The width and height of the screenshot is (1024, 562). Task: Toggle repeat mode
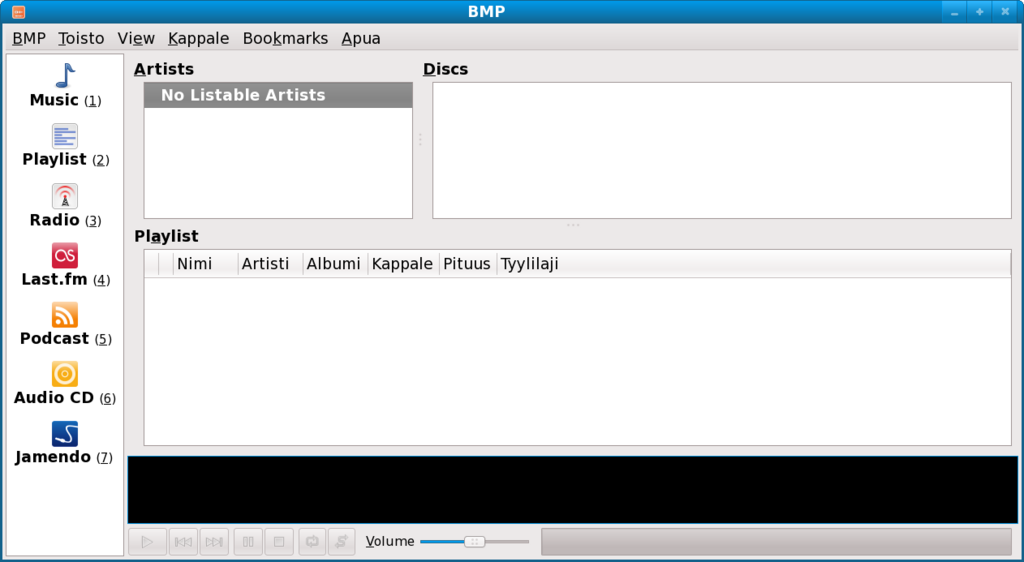coord(312,542)
